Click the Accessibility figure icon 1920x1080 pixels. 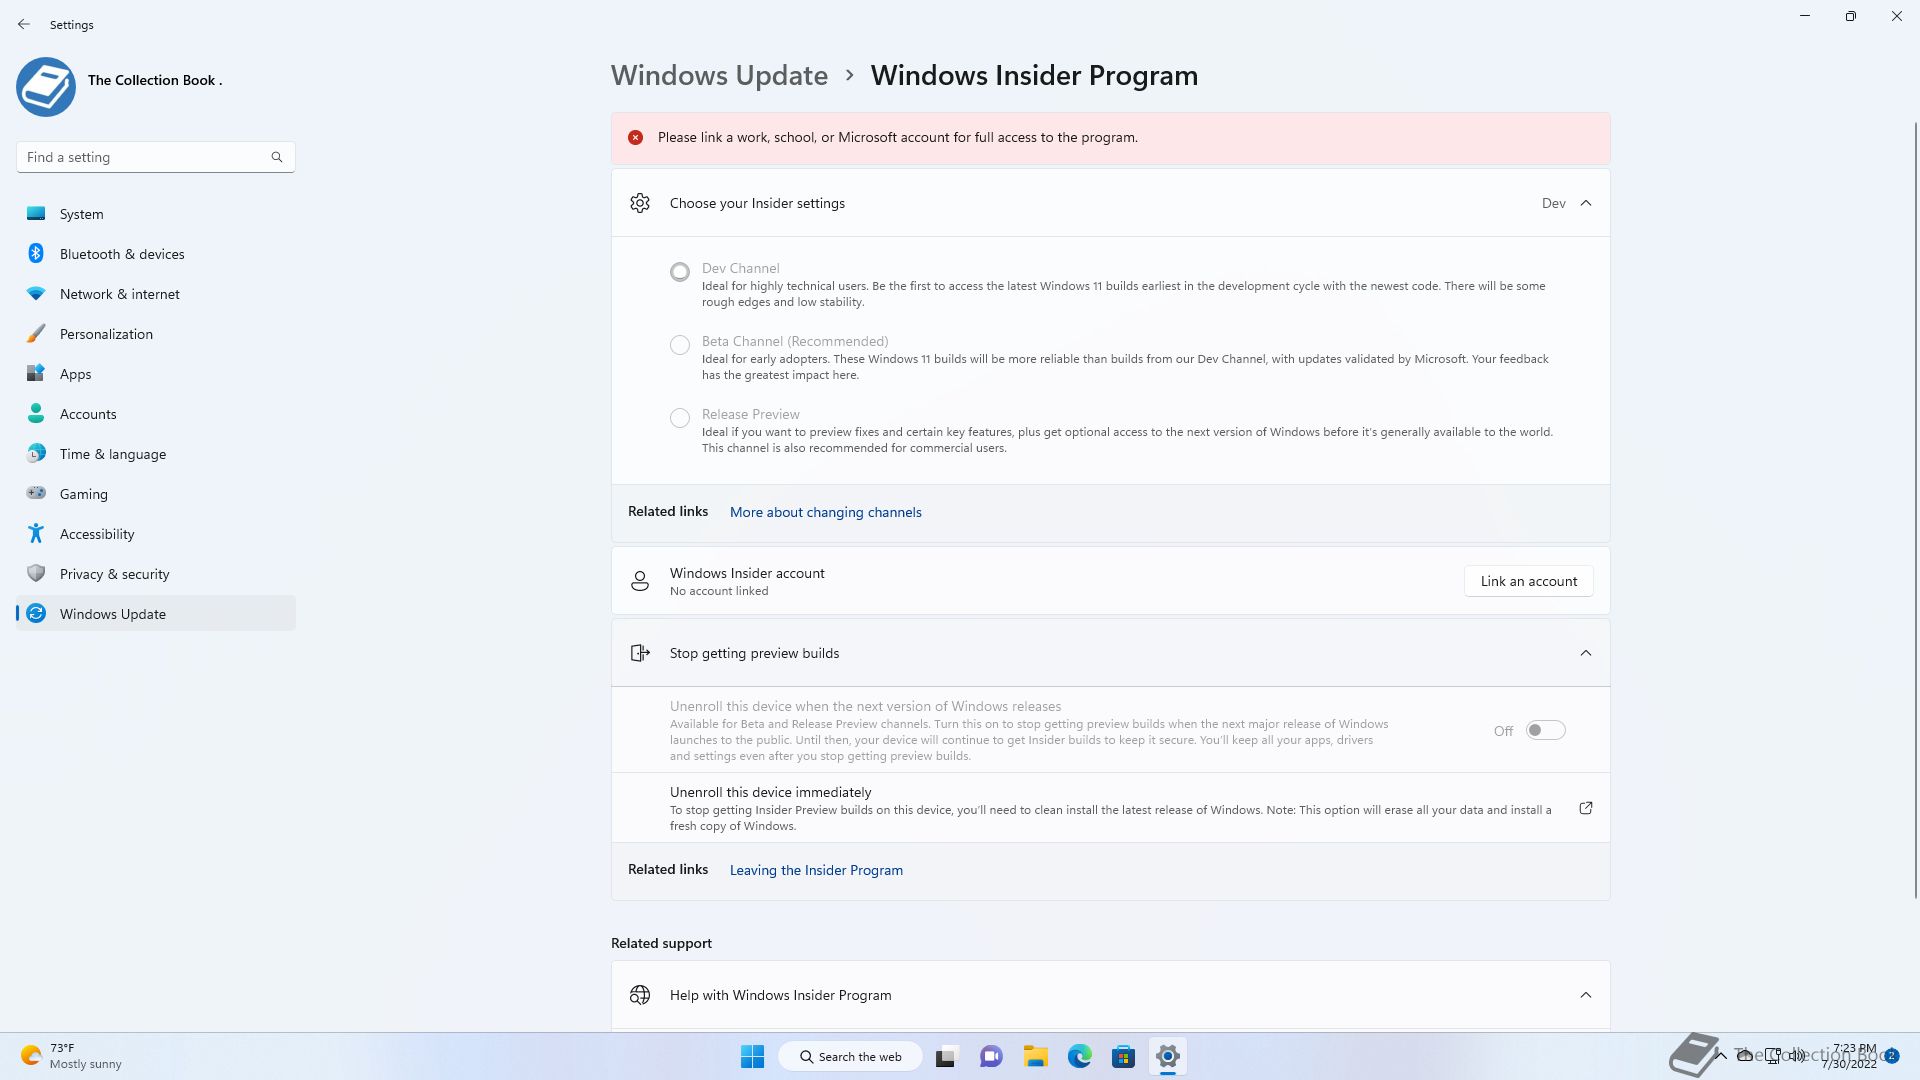click(x=36, y=533)
